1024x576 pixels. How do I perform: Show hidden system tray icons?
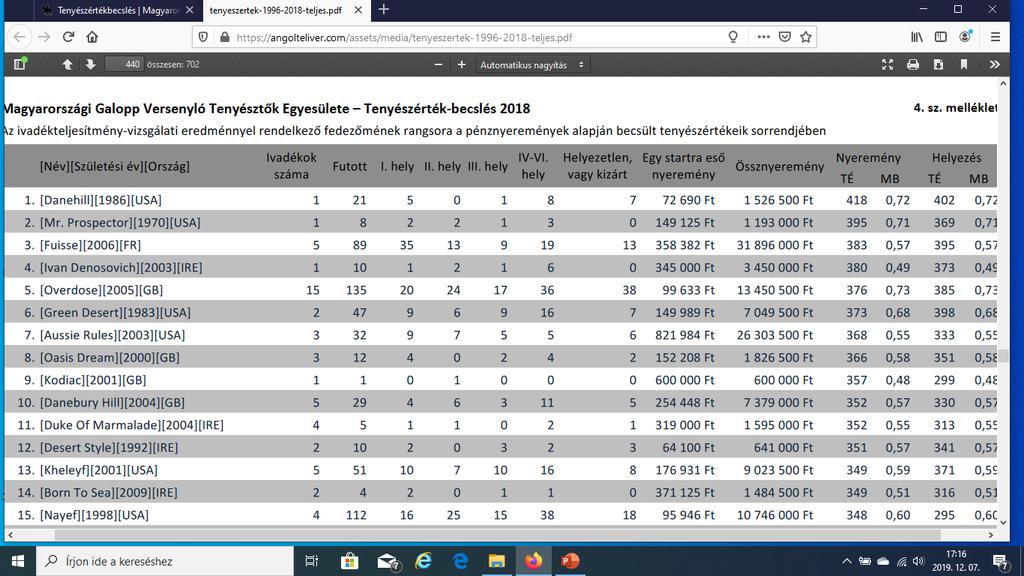point(846,561)
